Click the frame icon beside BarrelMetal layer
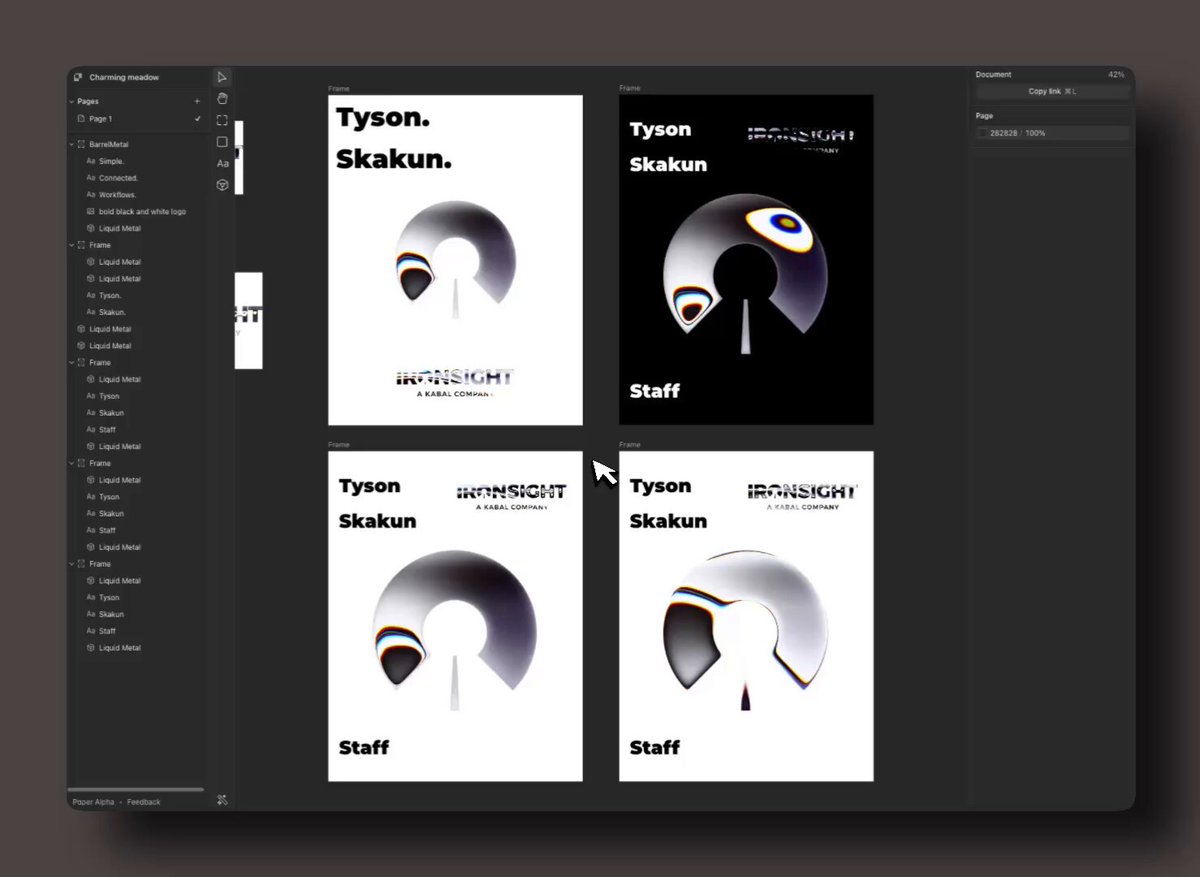Screen dimensions: 1200x877 coord(82,144)
